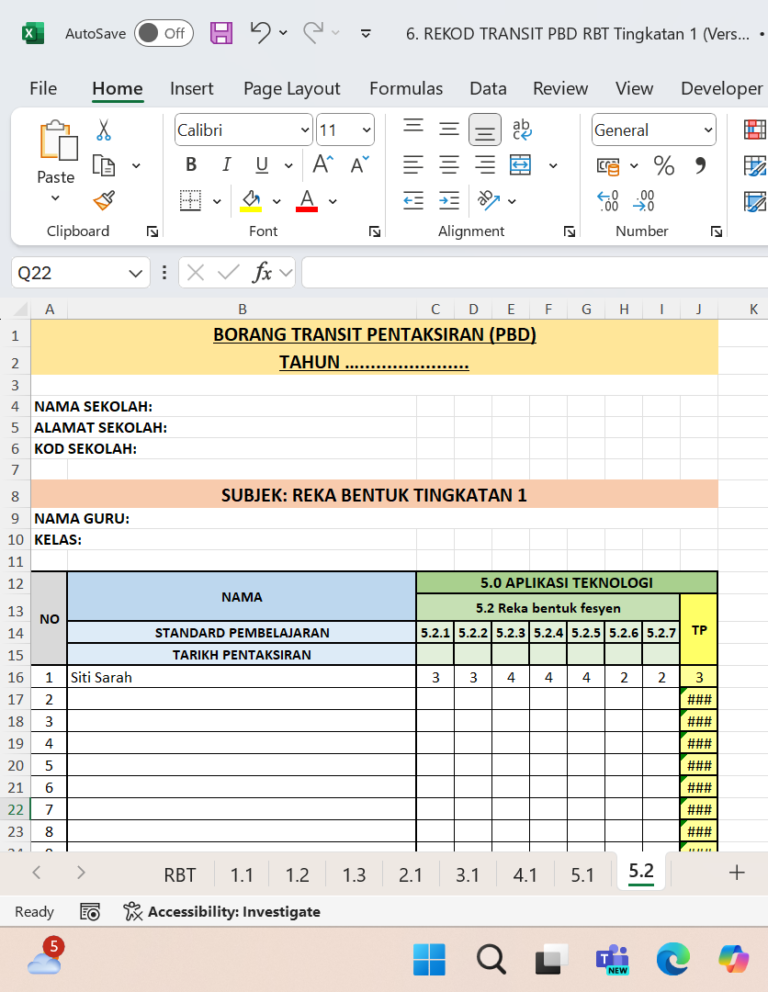Screen dimensions: 768x992
Task: Click the Increase Decimal icon
Action: [x=608, y=201]
